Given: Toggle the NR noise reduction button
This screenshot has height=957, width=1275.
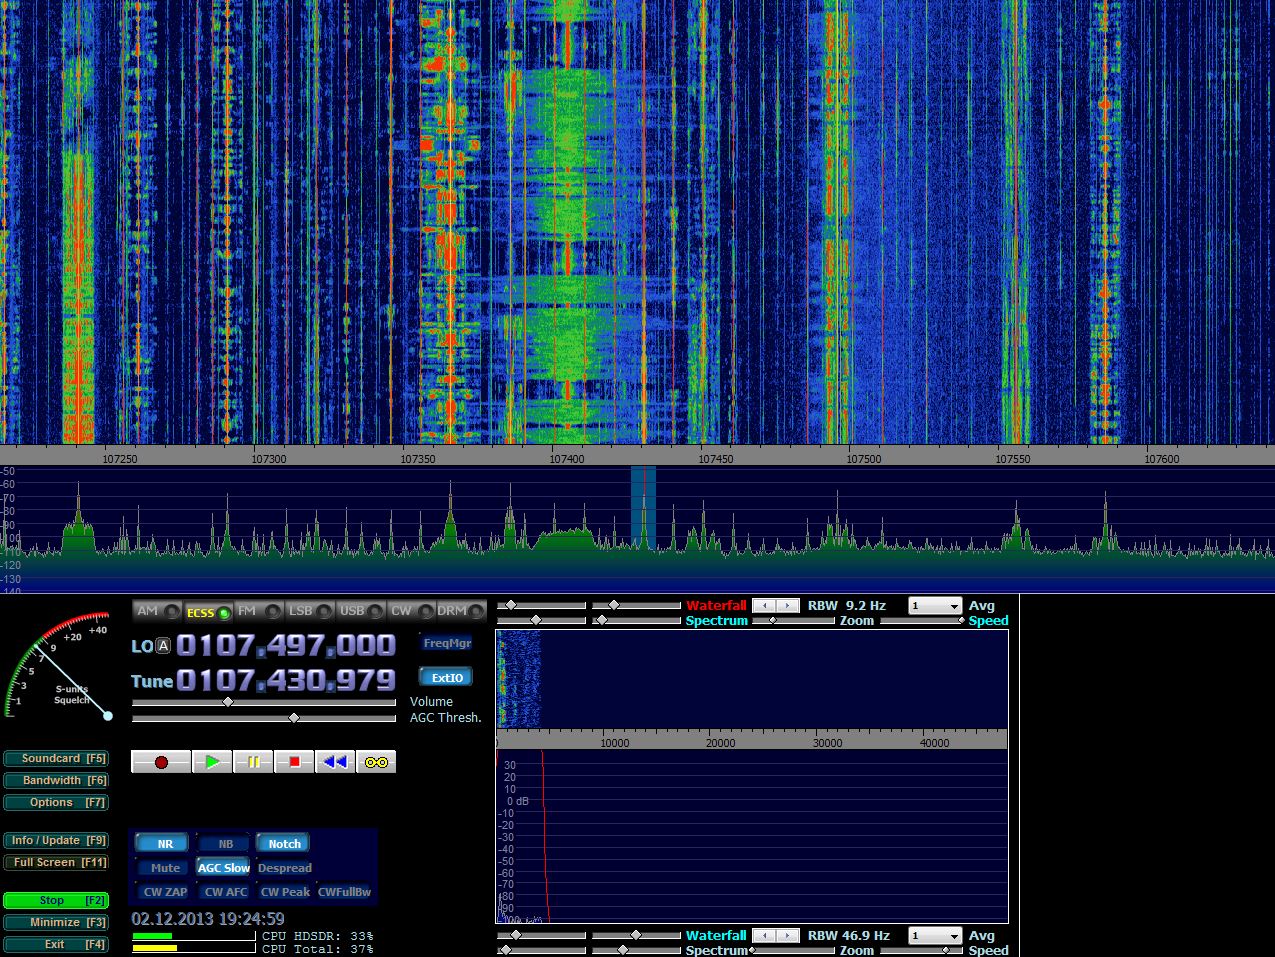Looking at the screenshot, I should point(165,844).
